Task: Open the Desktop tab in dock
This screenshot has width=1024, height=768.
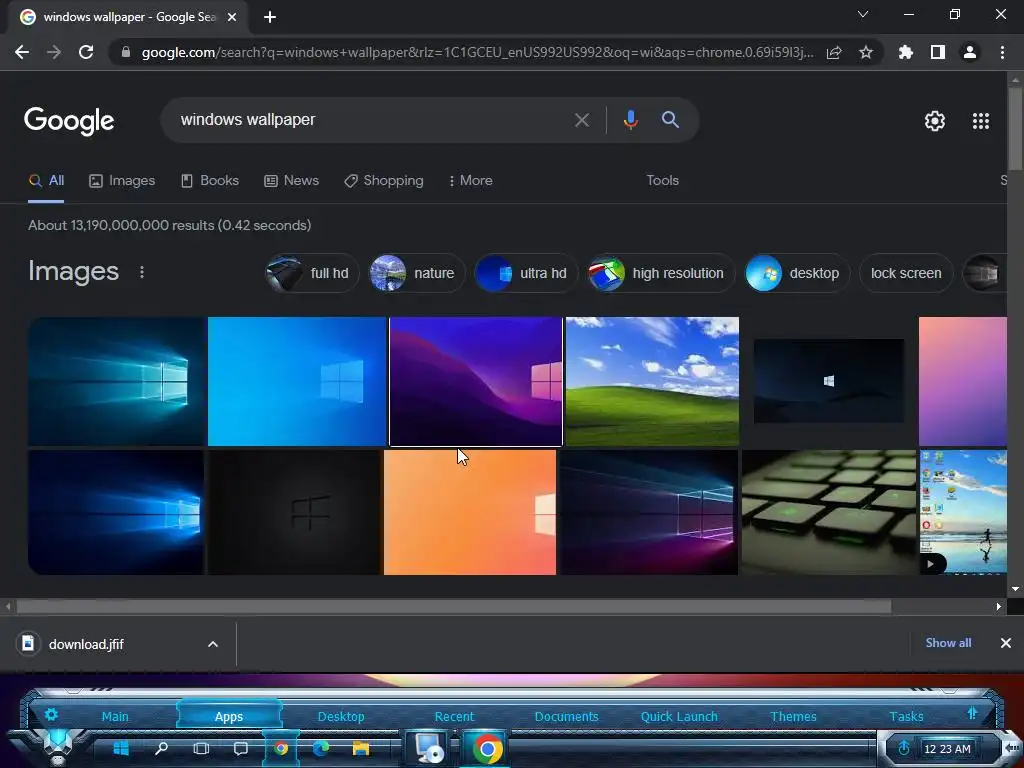Action: (x=341, y=716)
